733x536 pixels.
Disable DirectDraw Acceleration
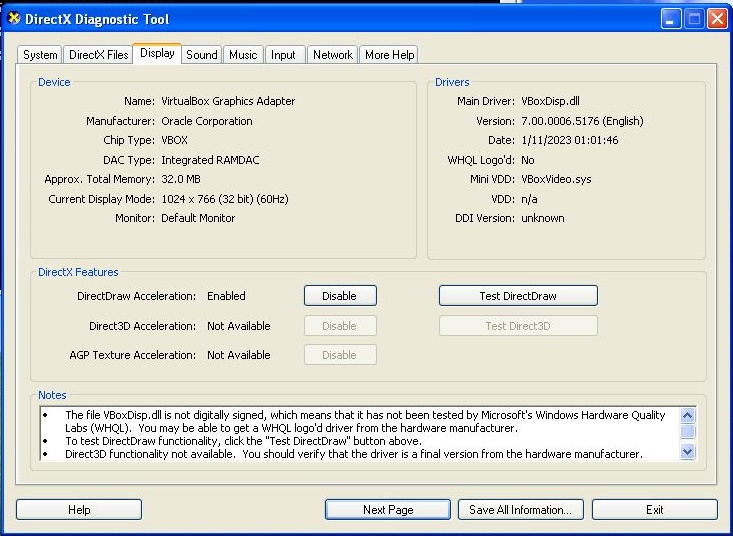tap(340, 296)
